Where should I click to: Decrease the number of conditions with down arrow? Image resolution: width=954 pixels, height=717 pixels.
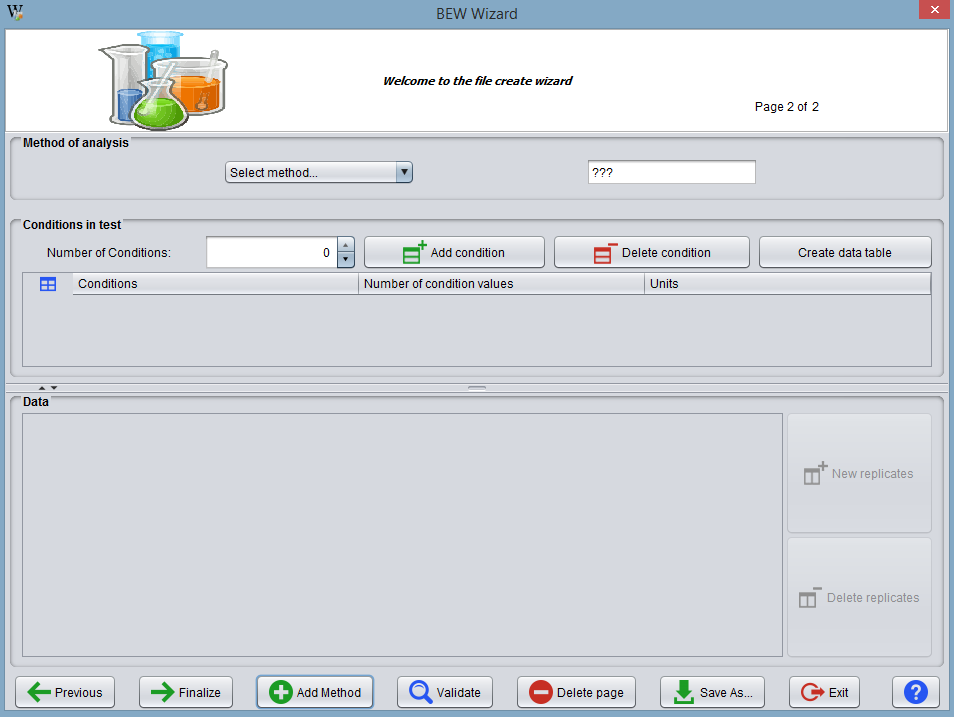[x=346, y=260]
